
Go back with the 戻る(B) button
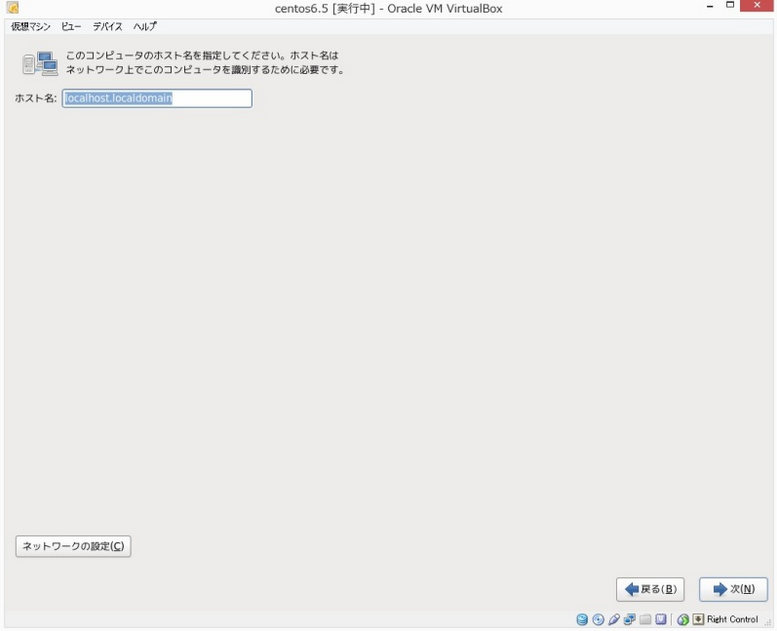click(650, 589)
